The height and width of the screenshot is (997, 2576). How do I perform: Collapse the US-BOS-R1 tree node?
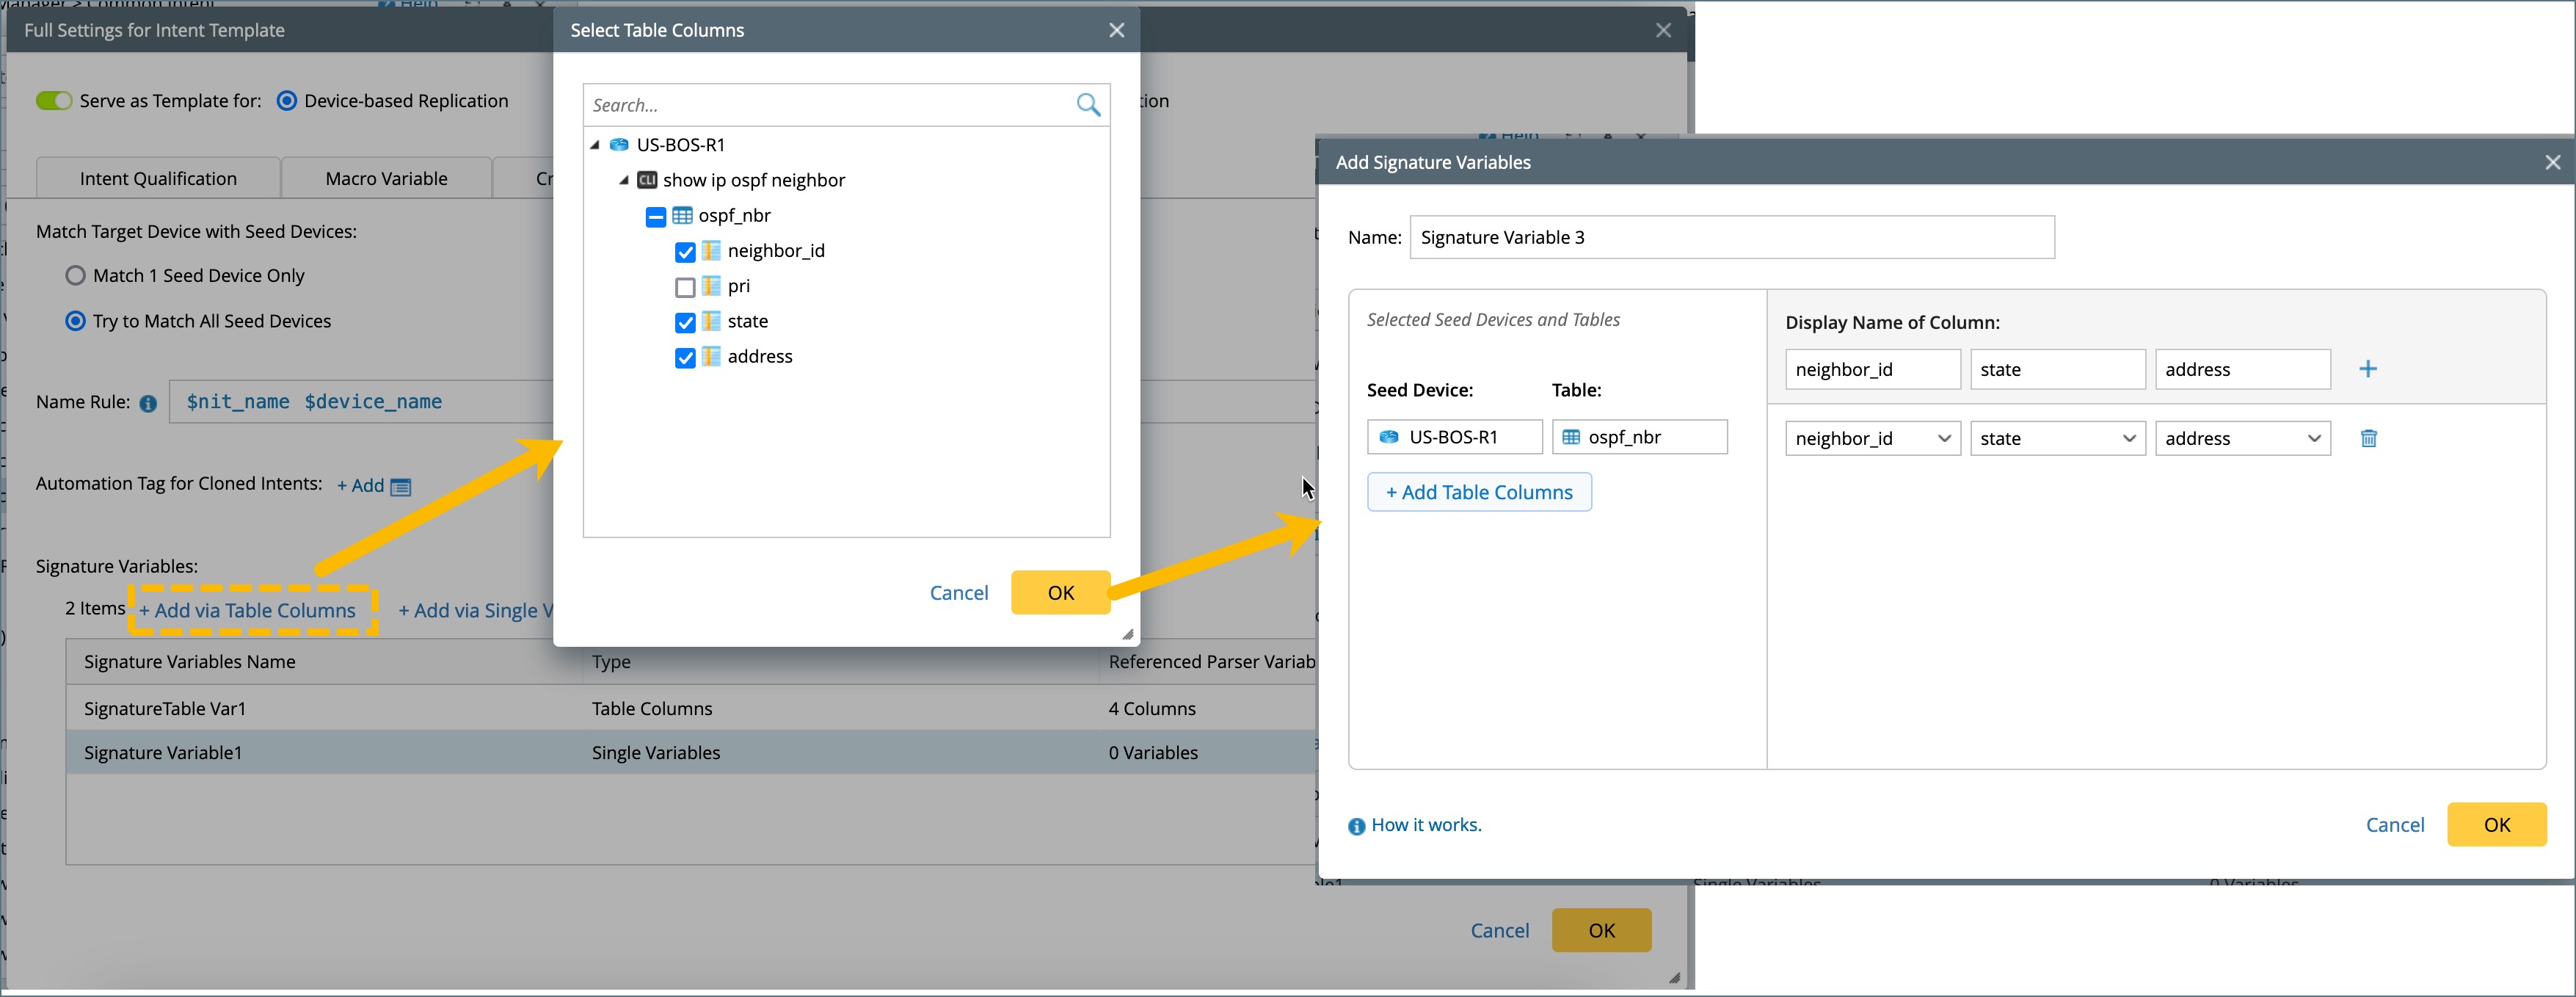click(x=595, y=145)
